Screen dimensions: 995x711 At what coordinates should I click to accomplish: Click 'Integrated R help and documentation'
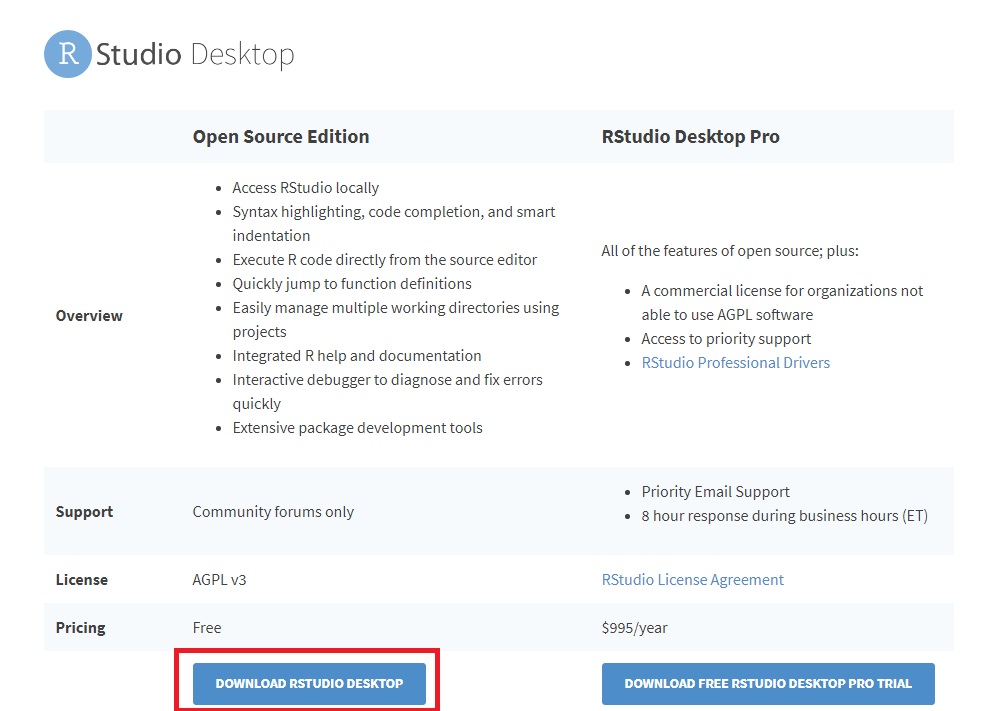(357, 356)
